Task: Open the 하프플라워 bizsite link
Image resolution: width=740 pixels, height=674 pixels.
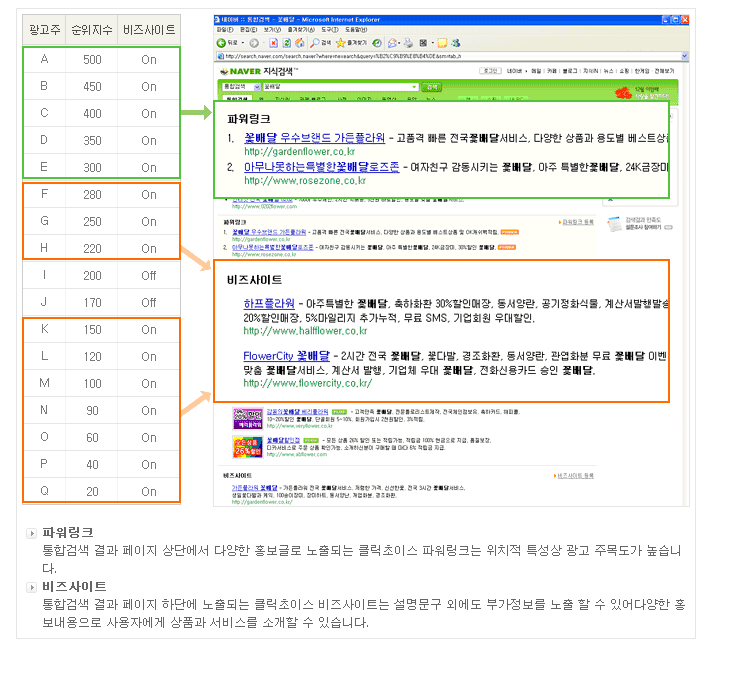Action: (x=268, y=303)
